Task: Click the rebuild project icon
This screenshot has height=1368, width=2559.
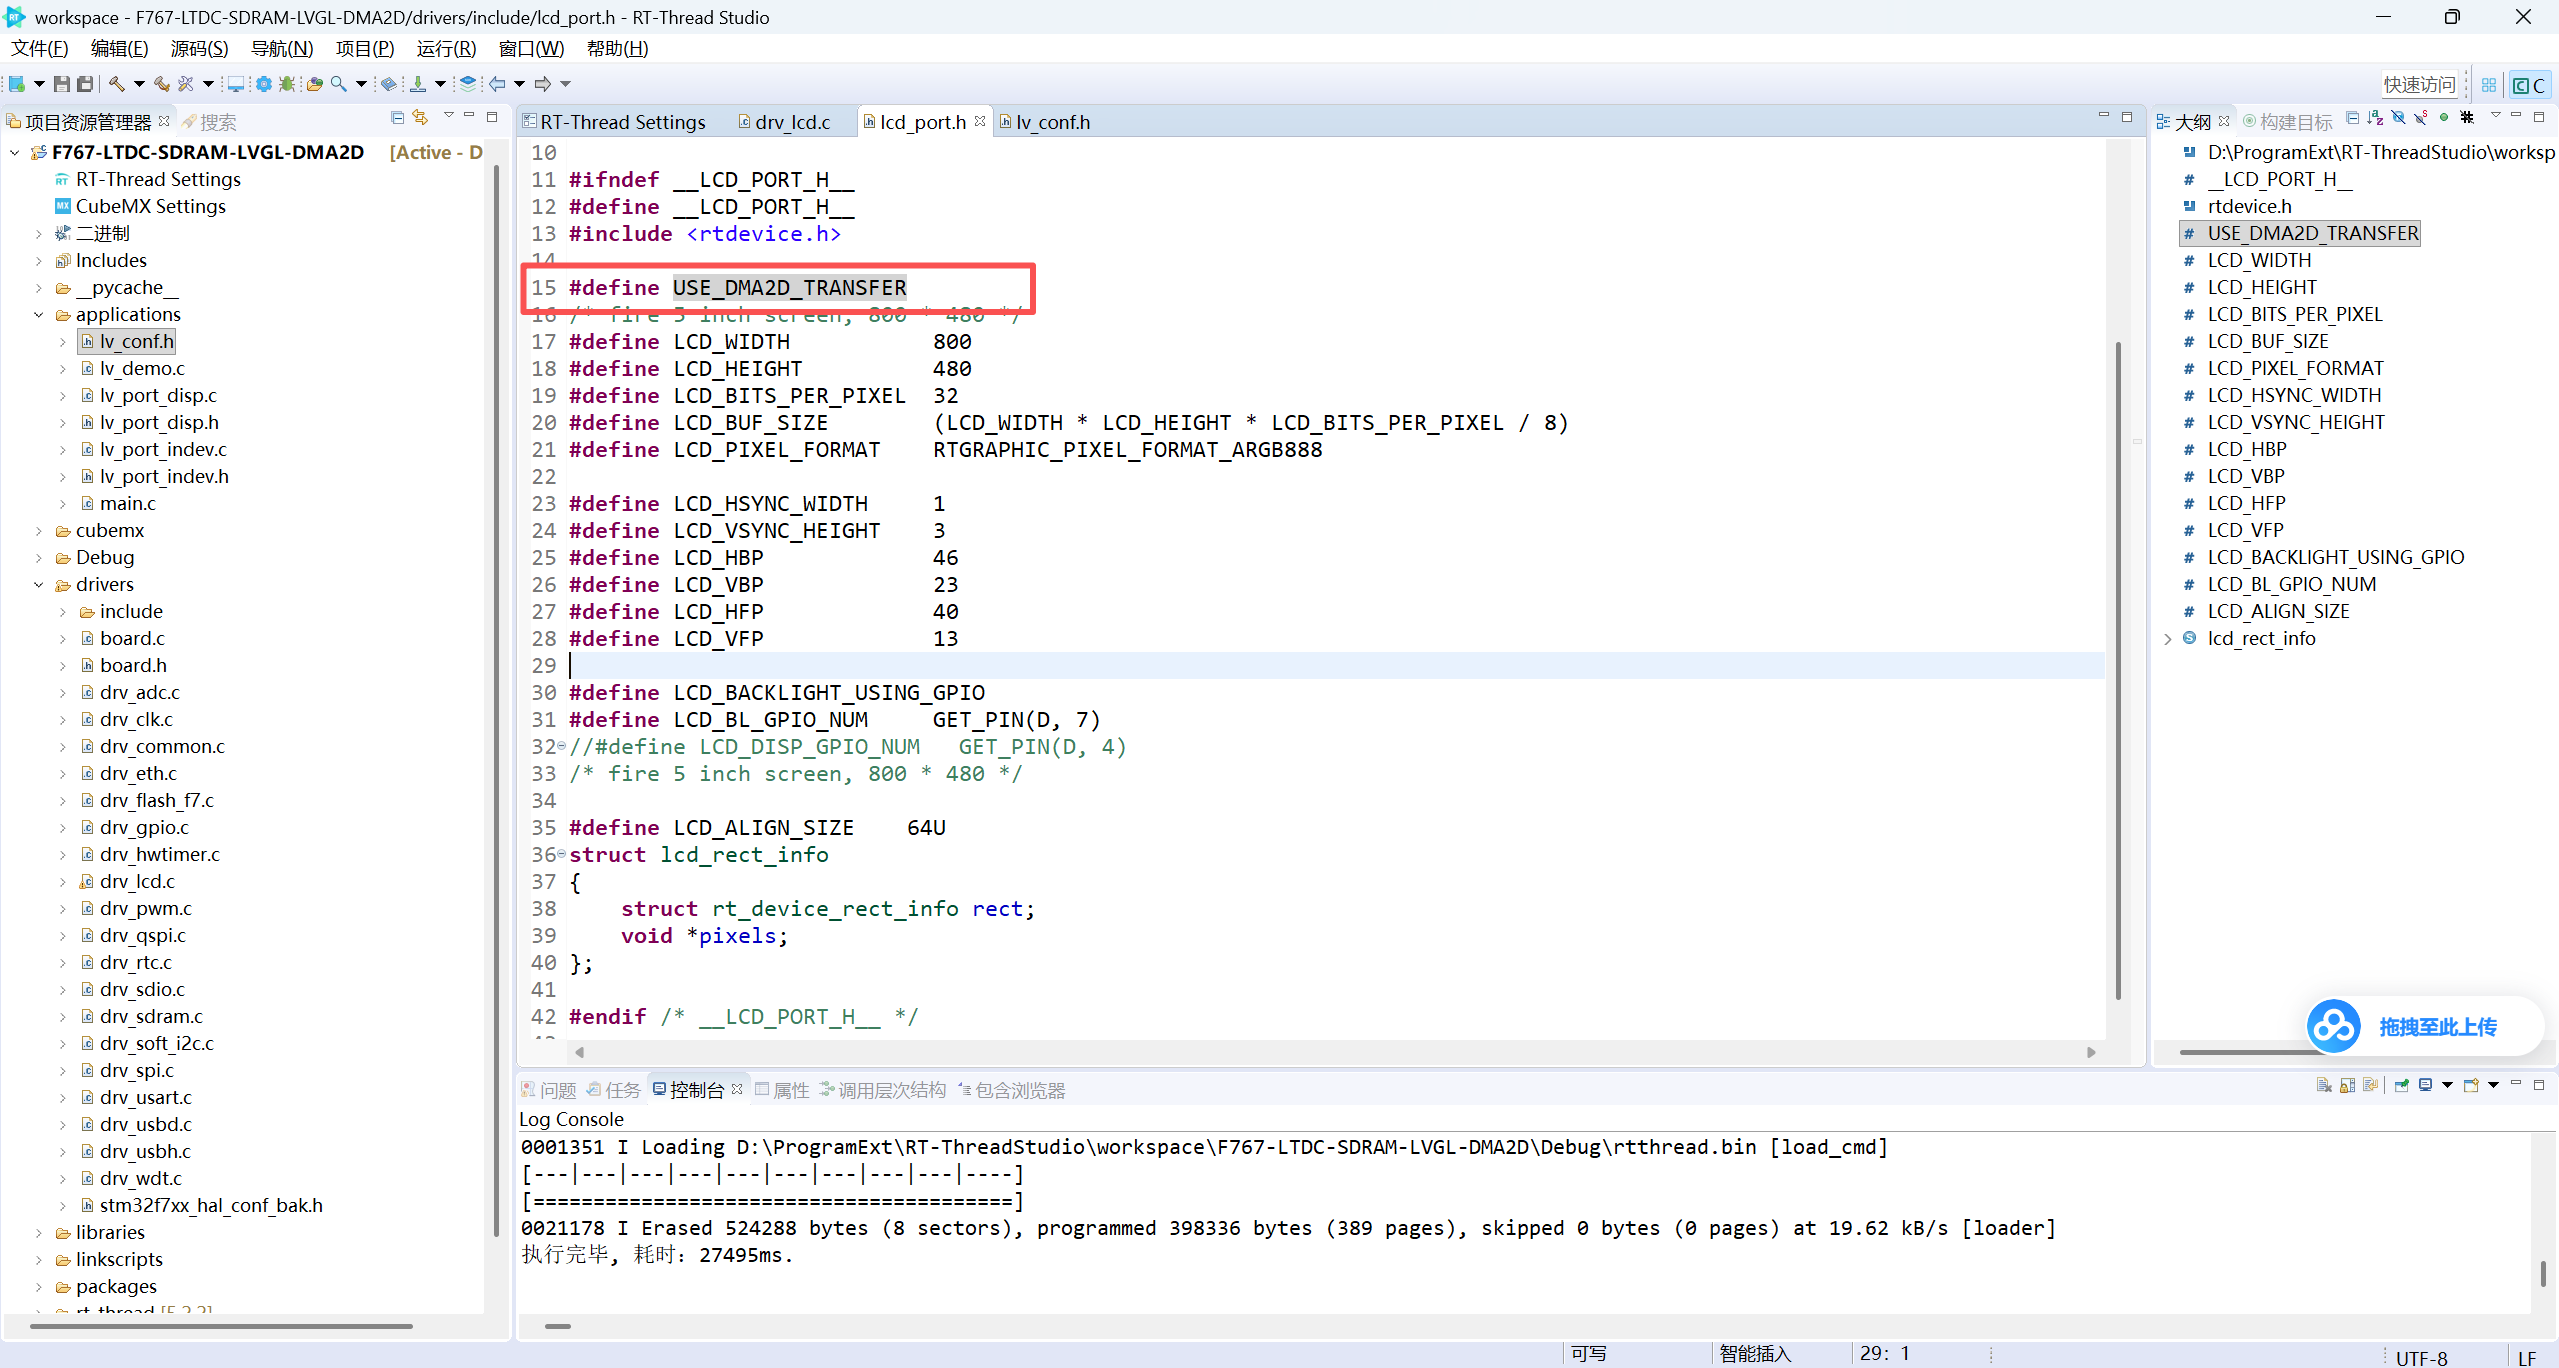Action: point(162,84)
